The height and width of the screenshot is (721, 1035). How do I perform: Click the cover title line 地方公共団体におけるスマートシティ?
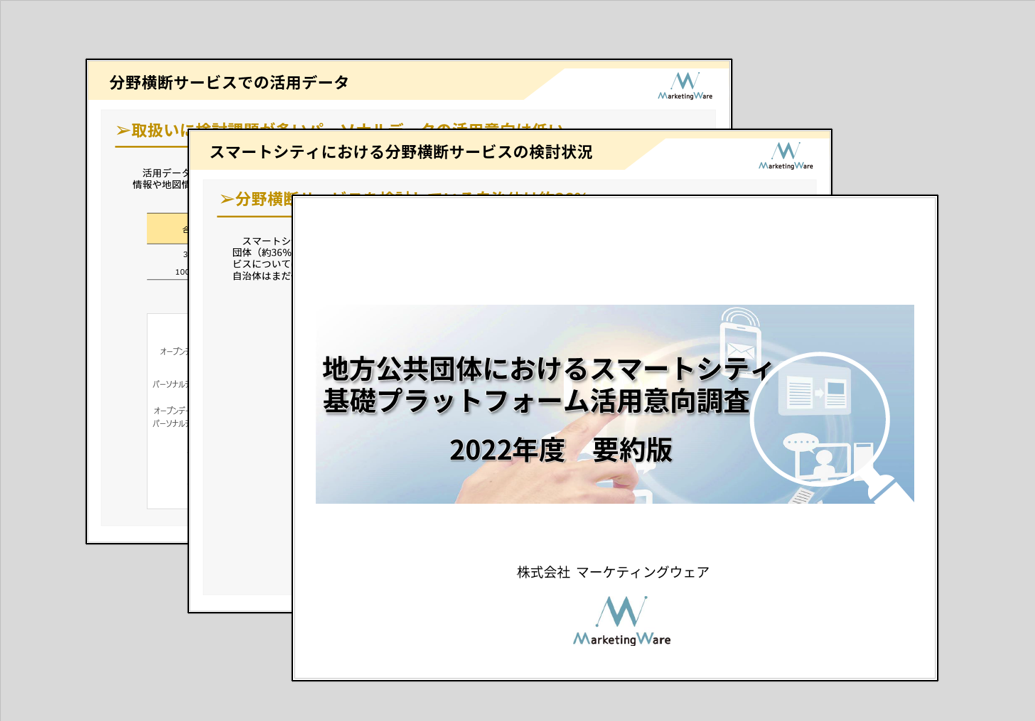[547, 368]
